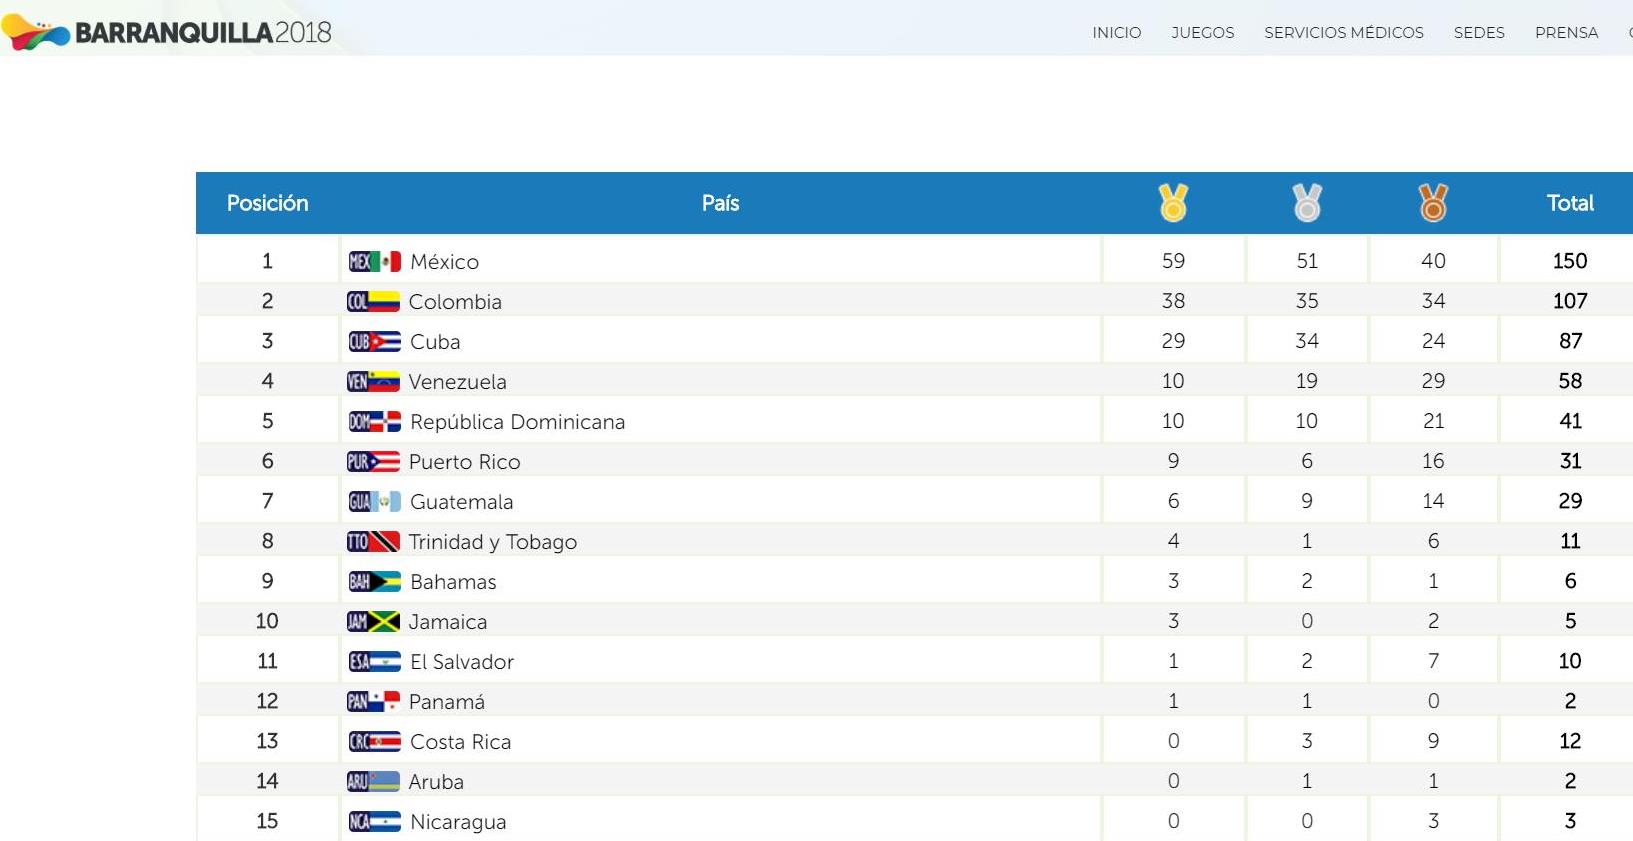Open the PRENSA navigation item
The height and width of the screenshot is (841, 1633).
pos(1566,33)
